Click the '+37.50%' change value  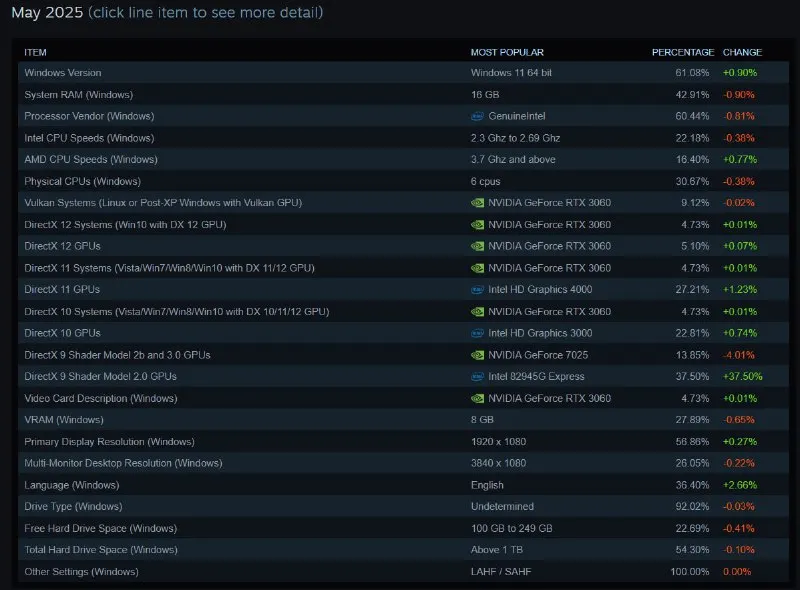[742, 376]
